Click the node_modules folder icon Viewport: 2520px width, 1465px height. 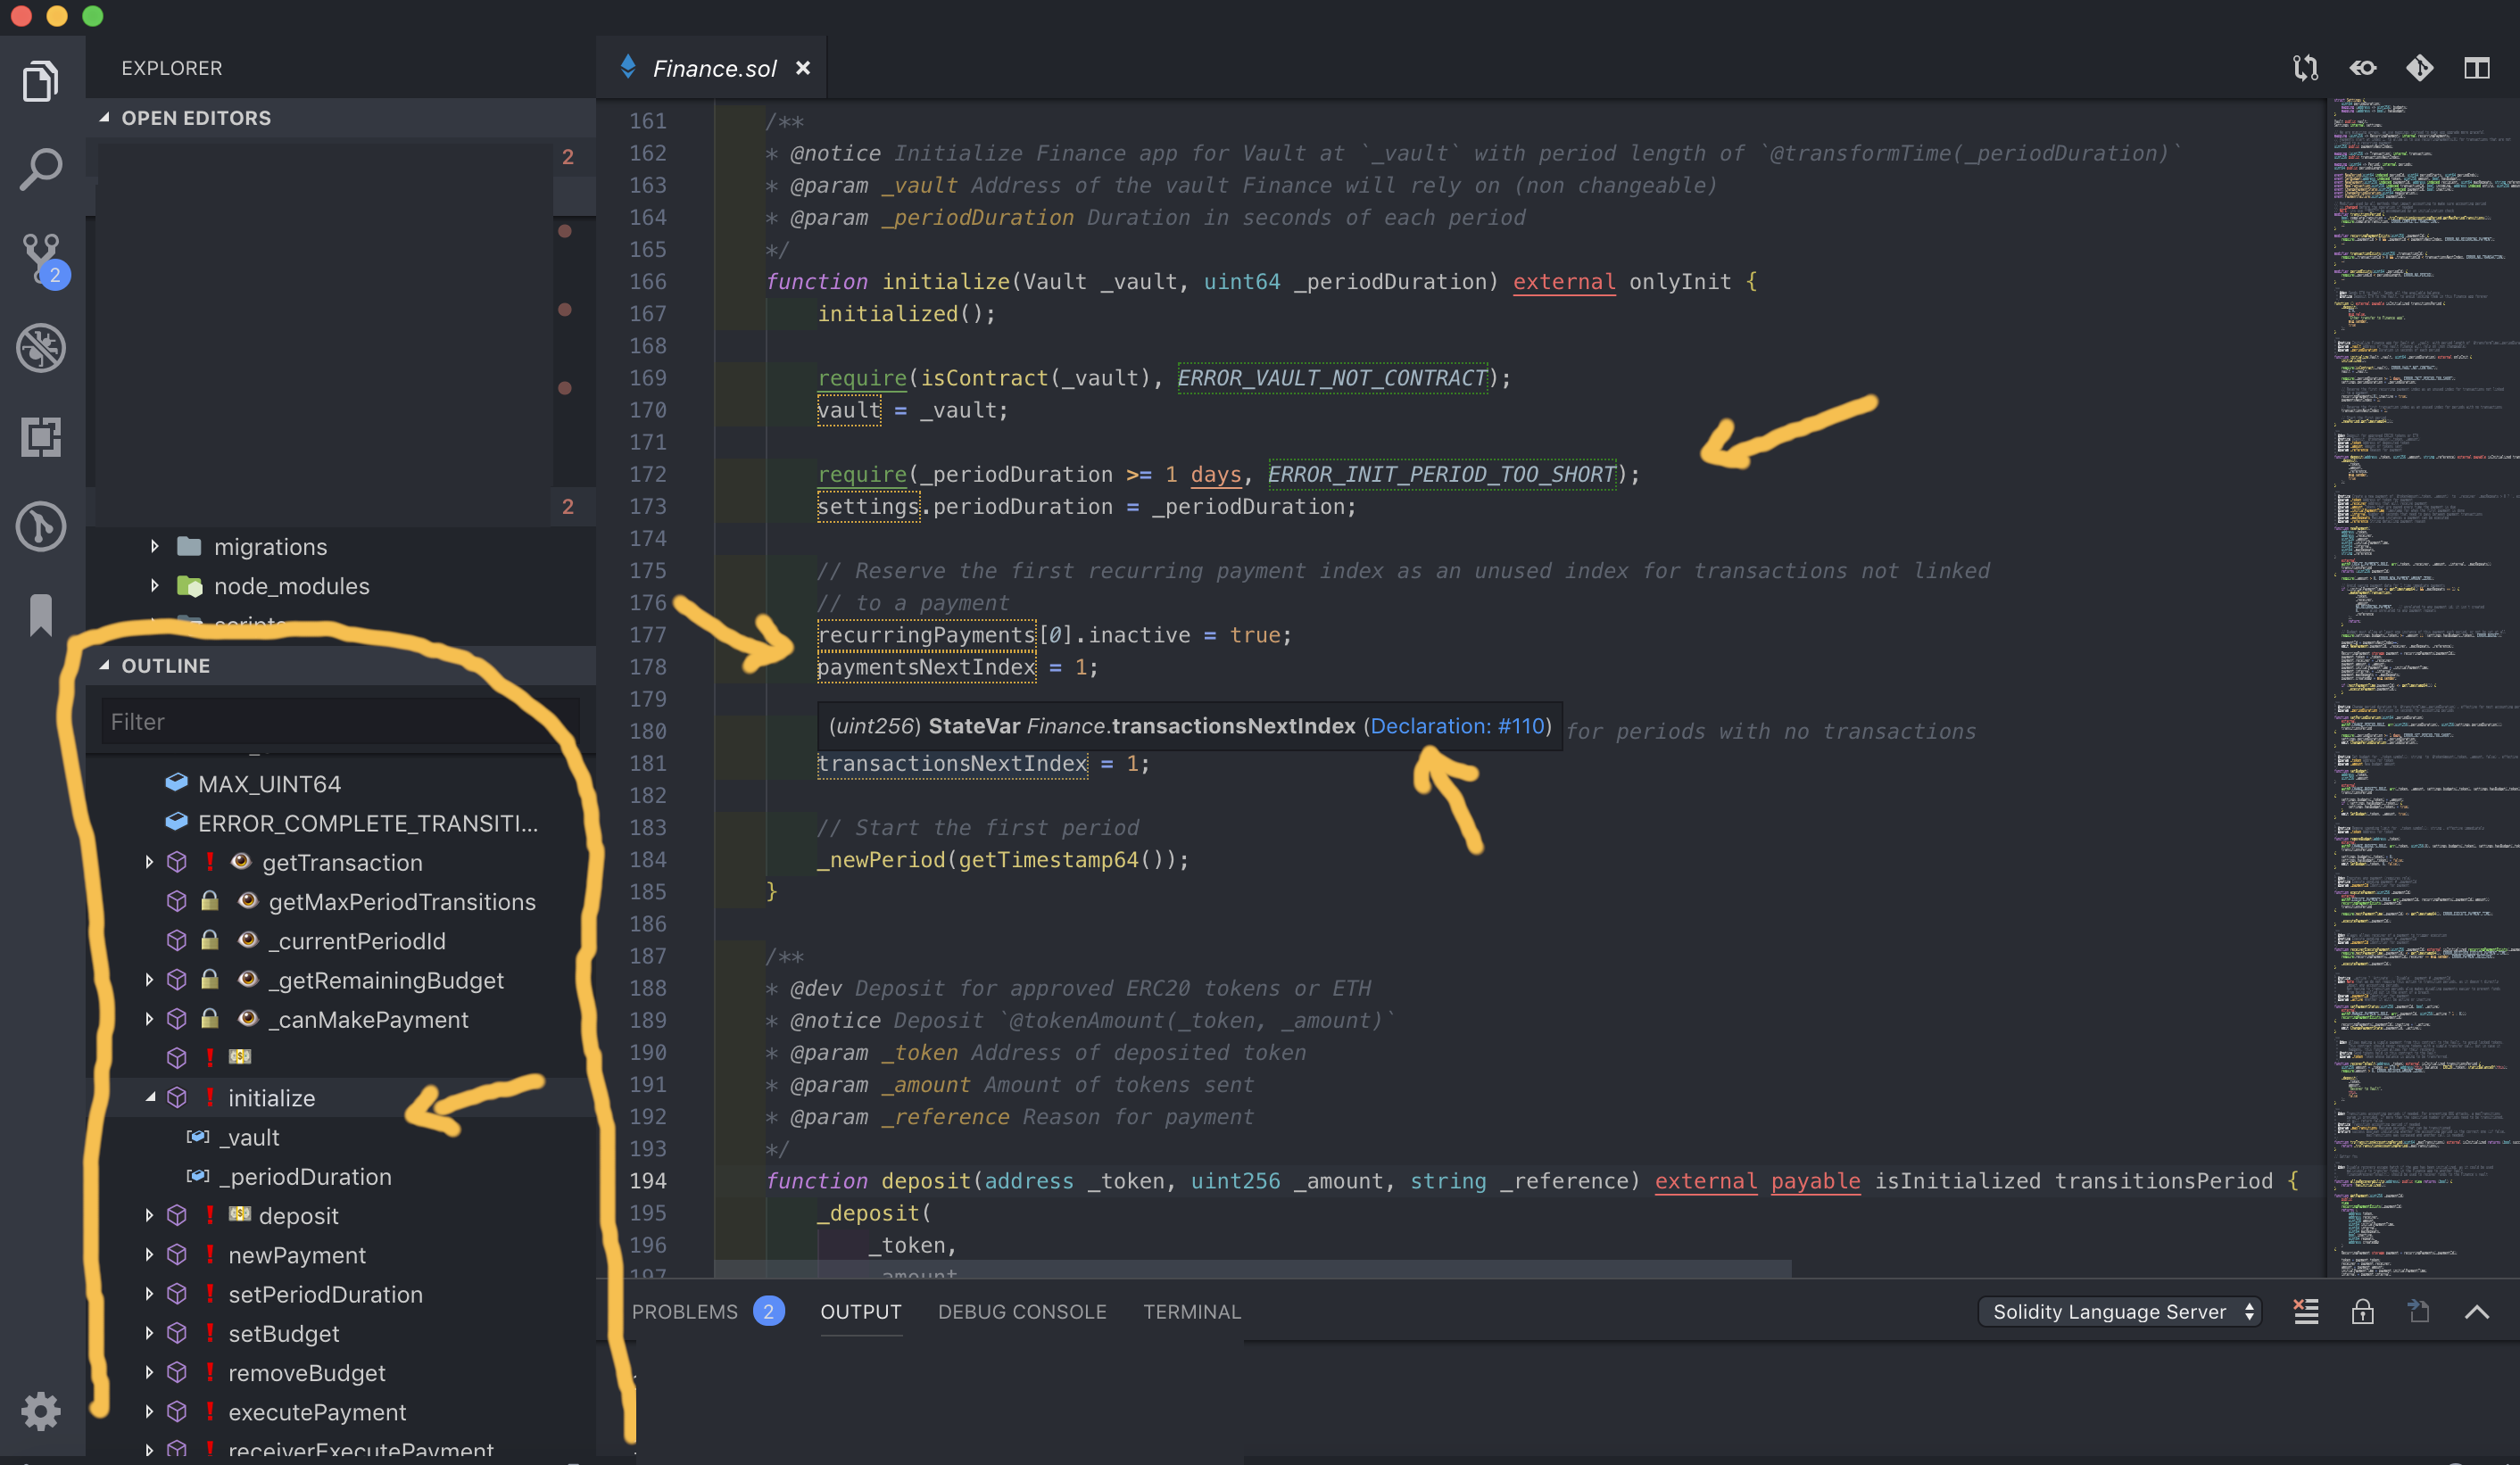[189, 585]
